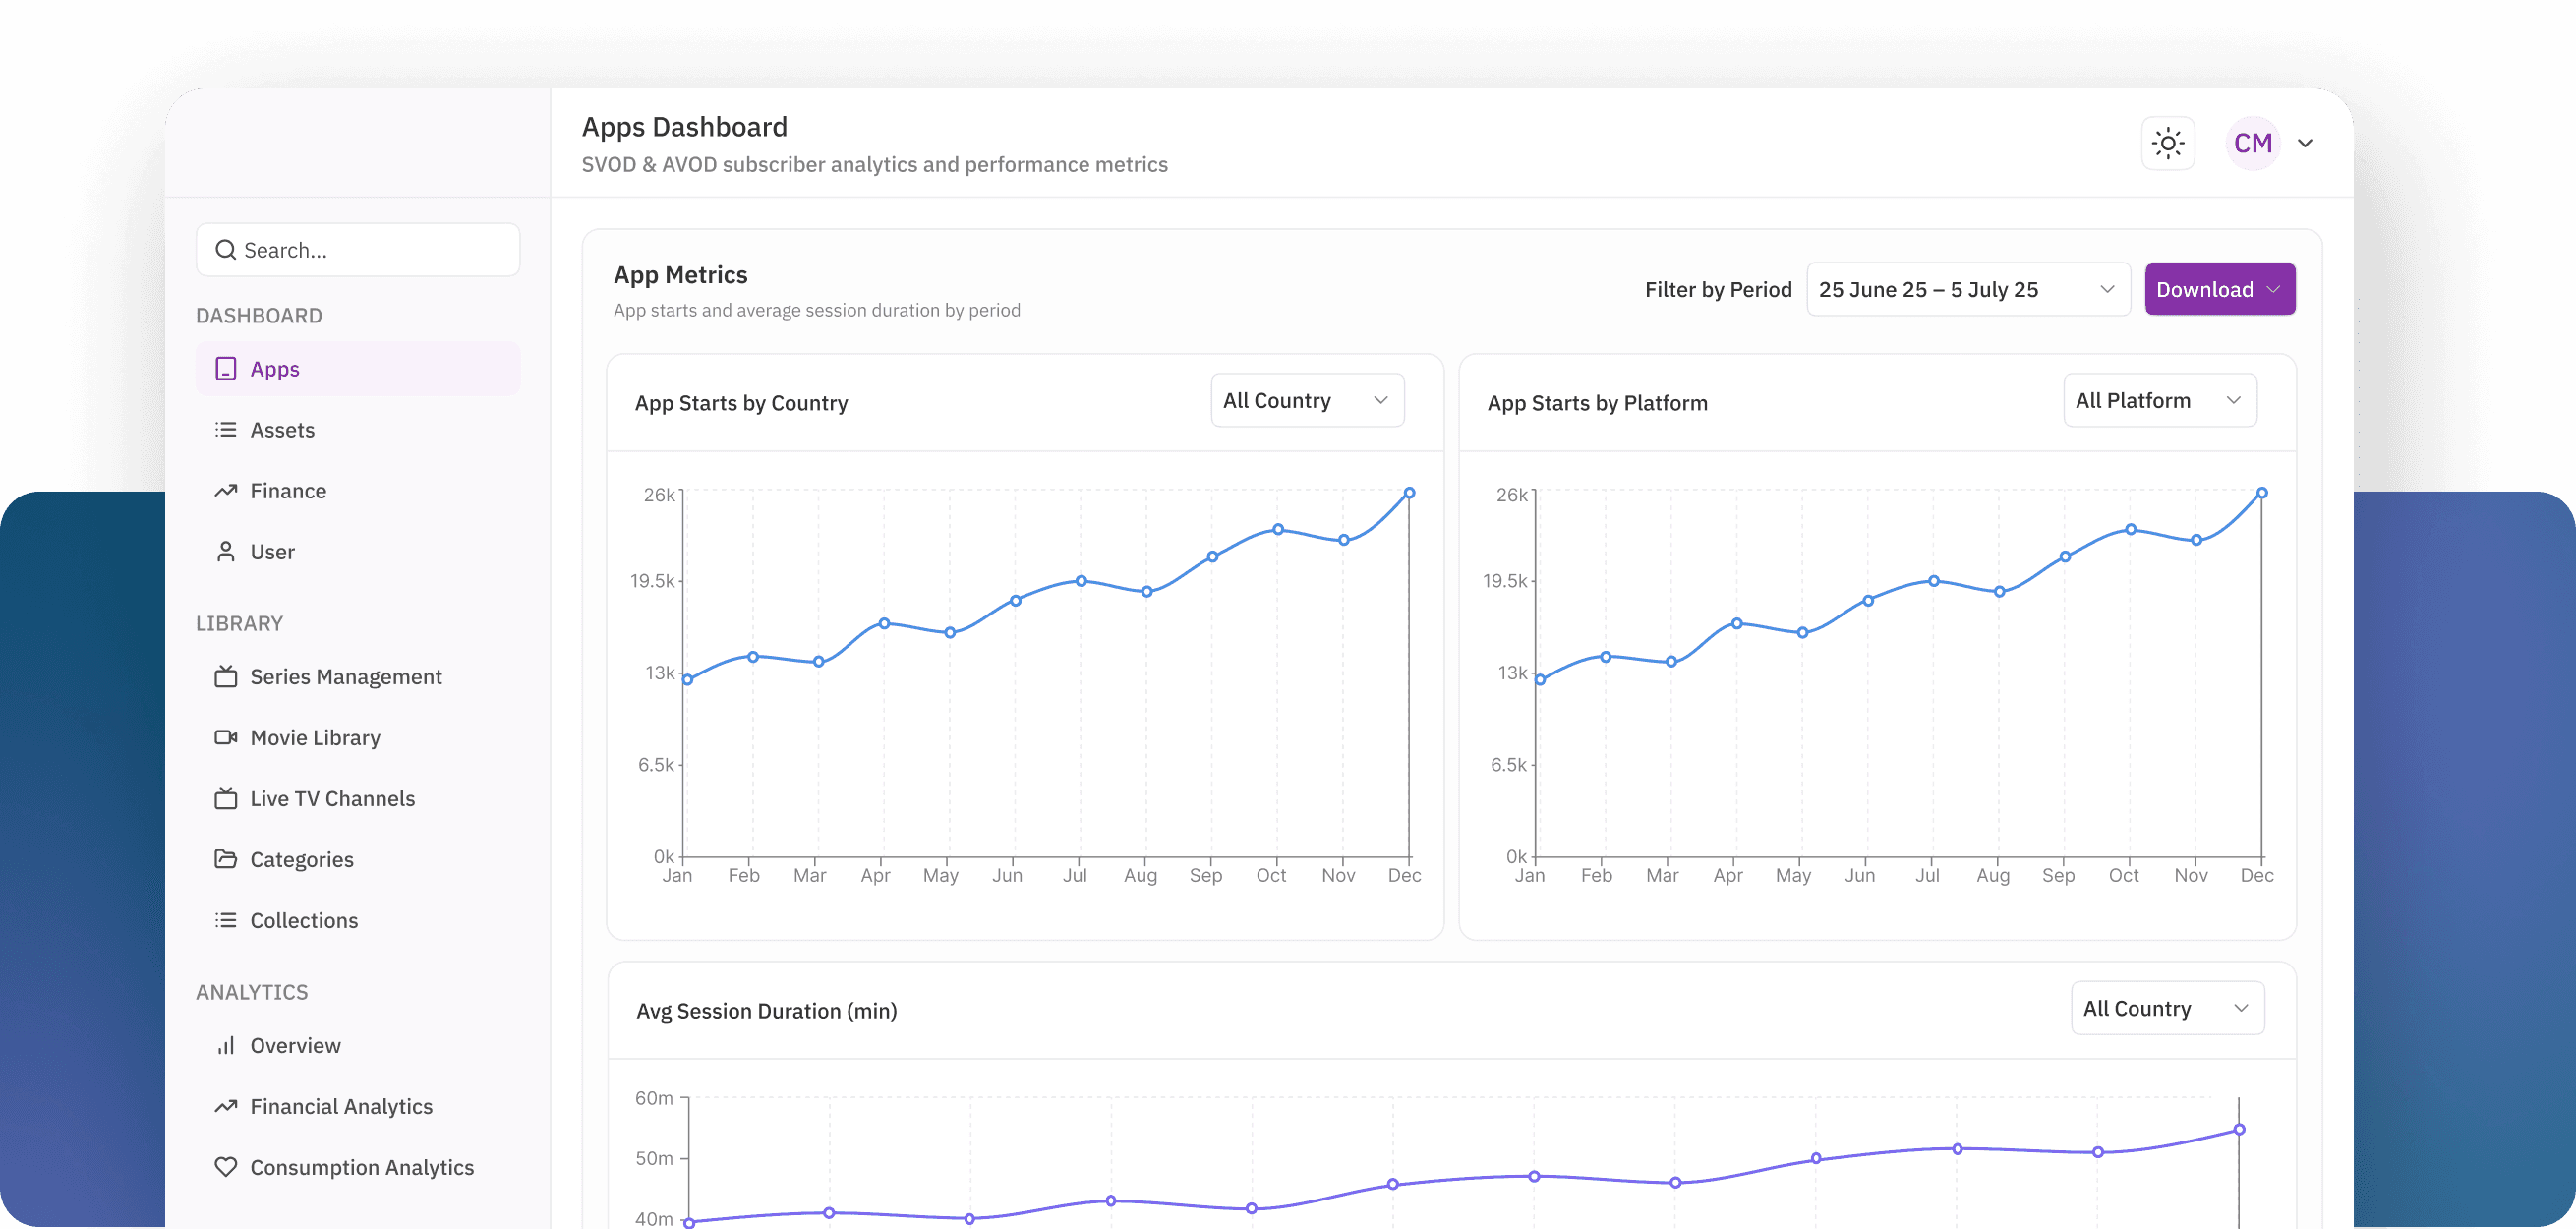The width and height of the screenshot is (2576, 1229).
Task: Toggle the light/dark theme sun icon
Action: point(2168,143)
